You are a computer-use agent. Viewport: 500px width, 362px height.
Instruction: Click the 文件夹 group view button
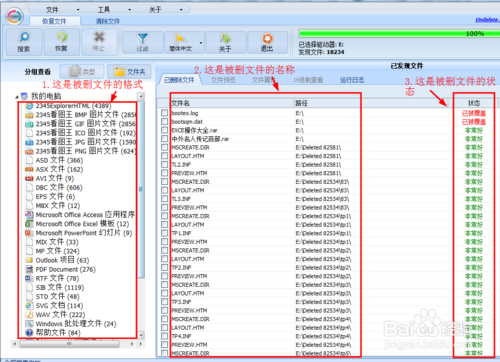129,71
